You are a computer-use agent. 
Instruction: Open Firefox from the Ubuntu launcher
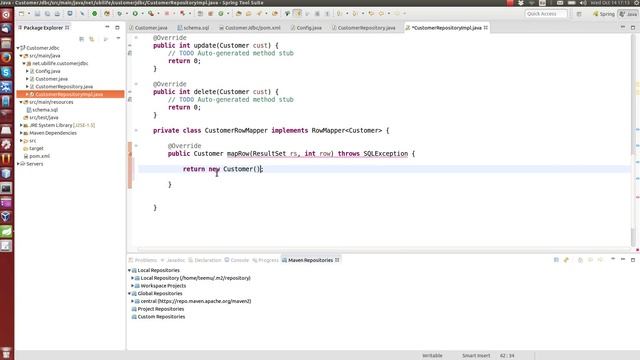(6, 58)
